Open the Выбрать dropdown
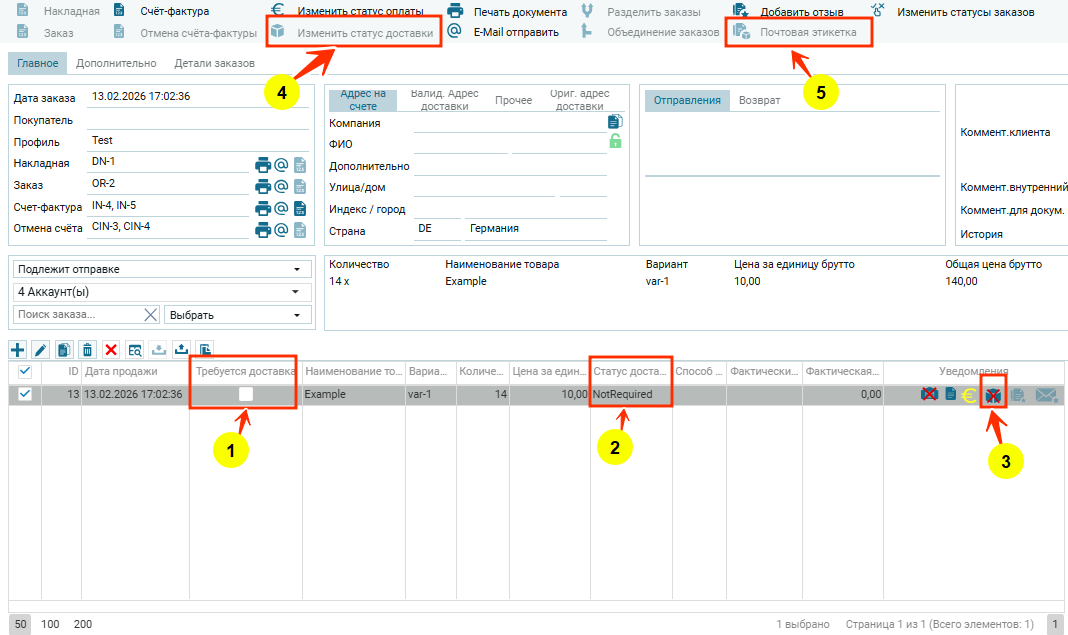 235,315
